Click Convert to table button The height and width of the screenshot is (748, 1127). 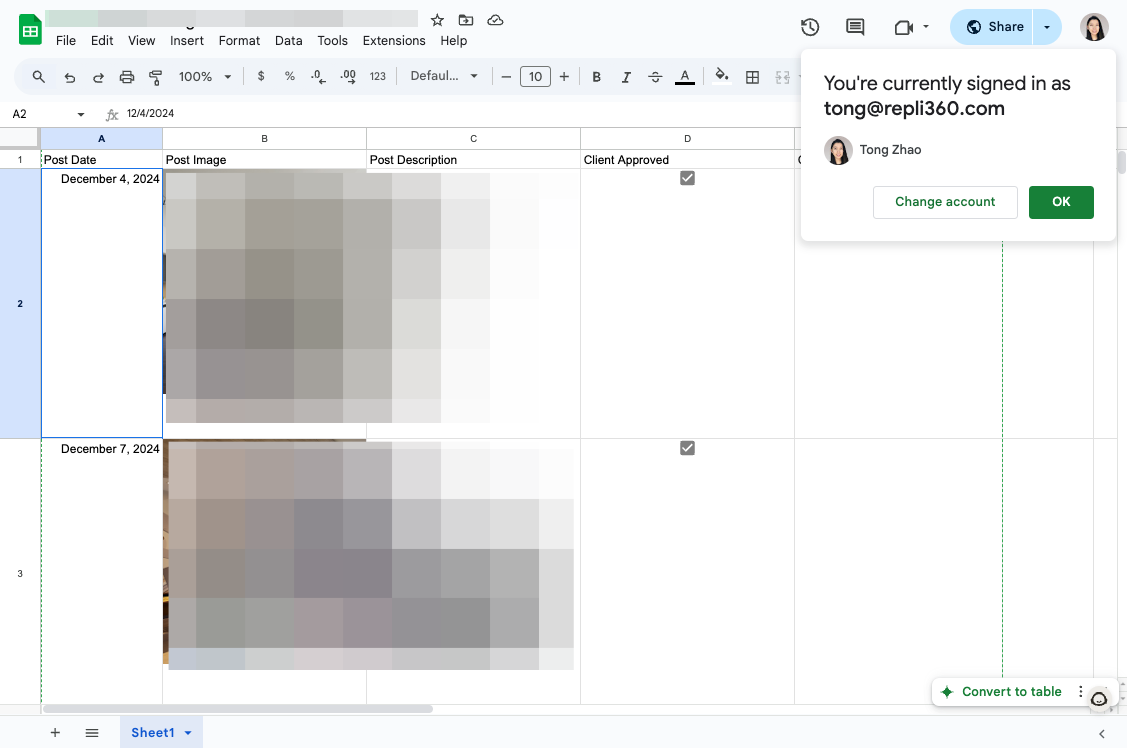1002,691
